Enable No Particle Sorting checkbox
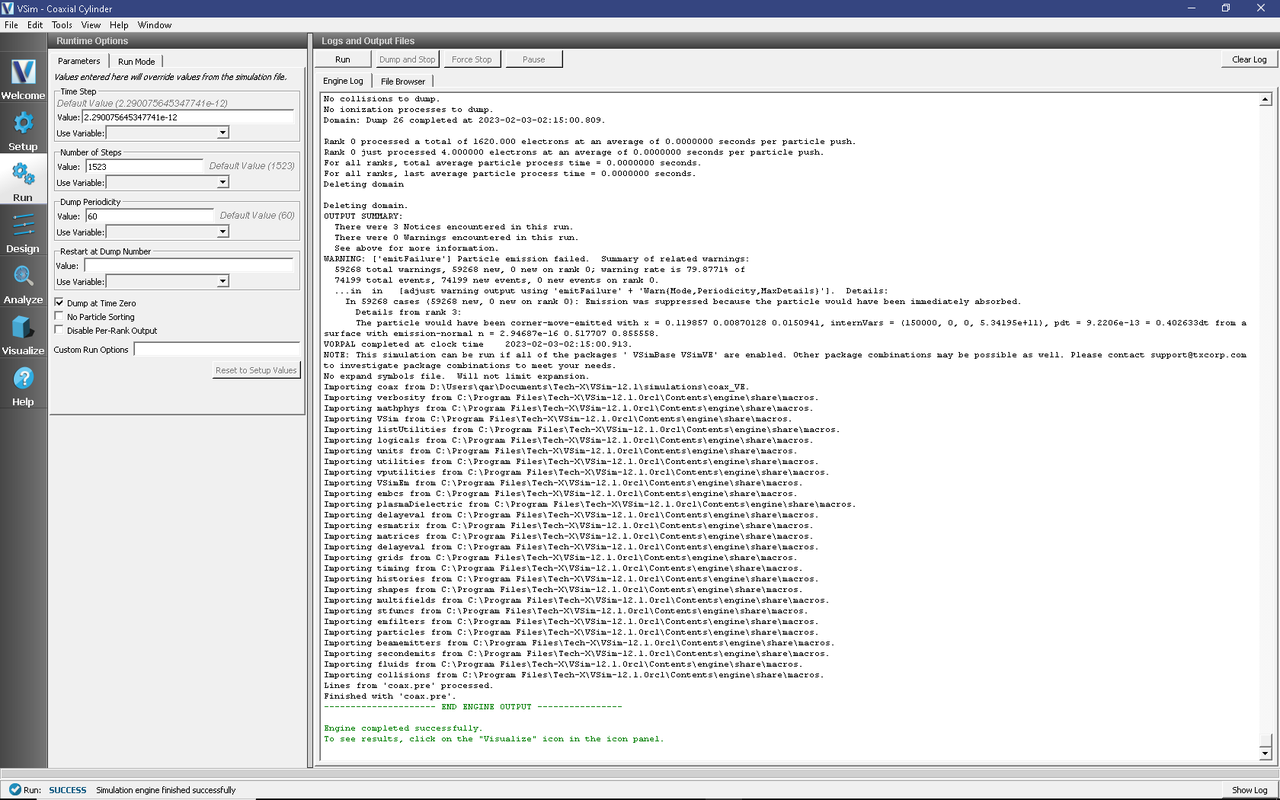1280x800 pixels. coord(59,317)
